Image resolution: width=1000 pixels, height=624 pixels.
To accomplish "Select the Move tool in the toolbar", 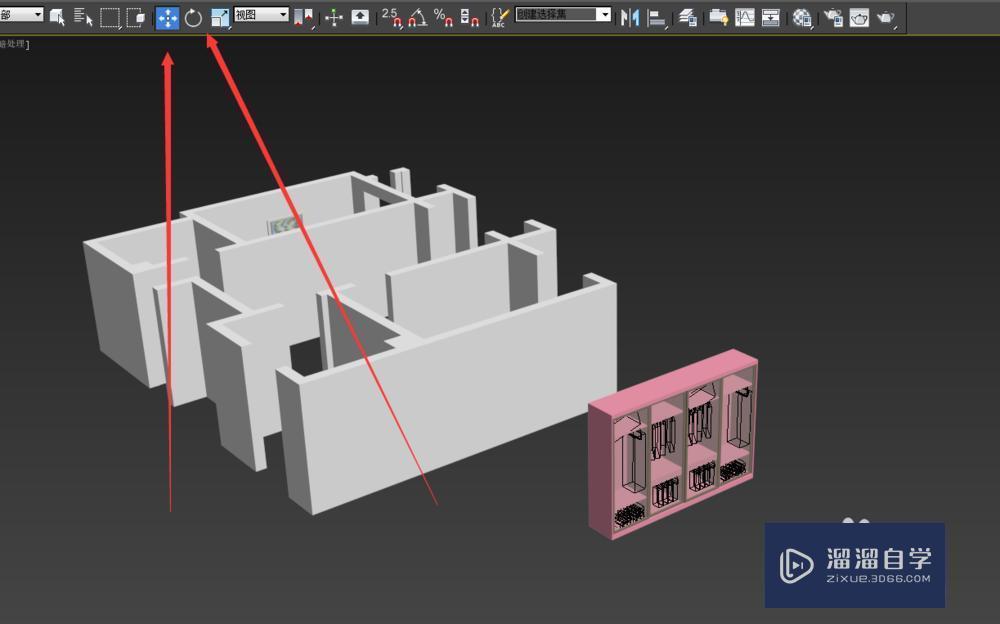I will click(167, 17).
